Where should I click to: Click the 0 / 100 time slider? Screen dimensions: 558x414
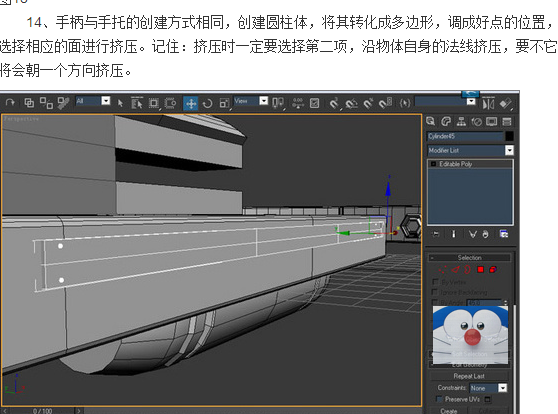(x=42, y=411)
